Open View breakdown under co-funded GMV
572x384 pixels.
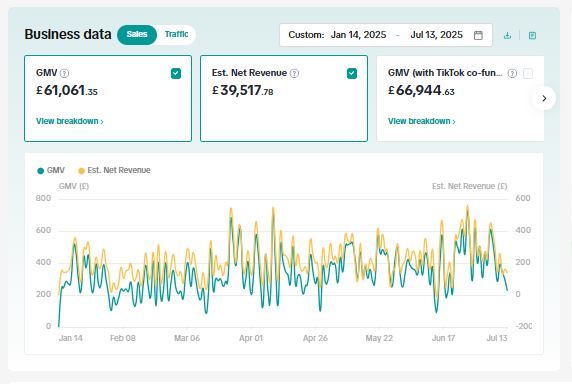pyautogui.click(x=422, y=121)
